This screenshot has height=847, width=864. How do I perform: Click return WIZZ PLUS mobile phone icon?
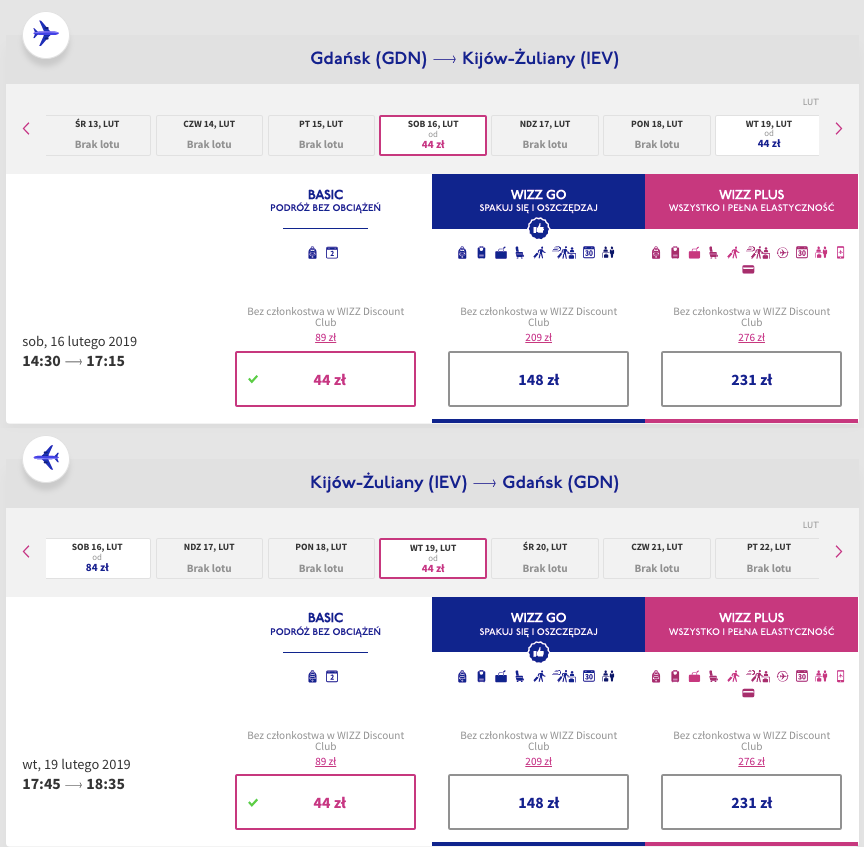[840, 676]
